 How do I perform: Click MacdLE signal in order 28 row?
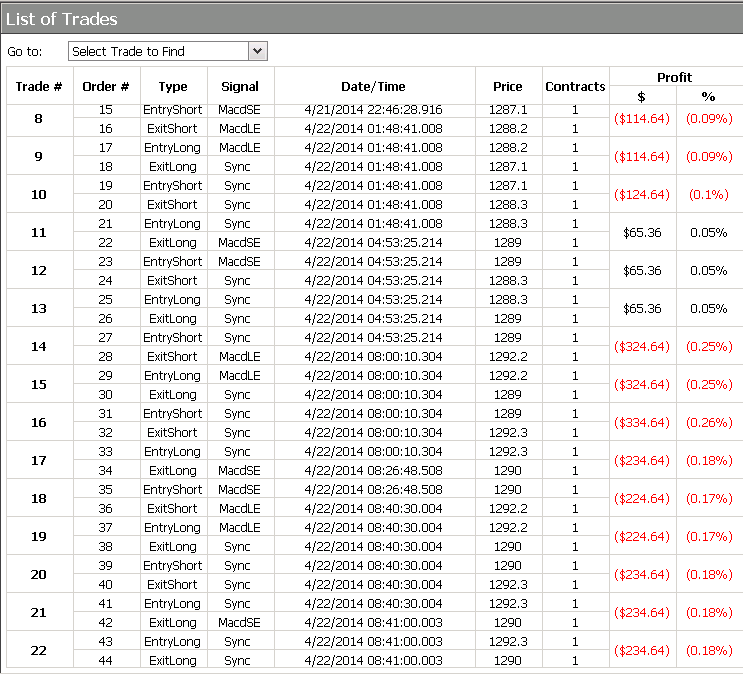pyautogui.click(x=240, y=356)
